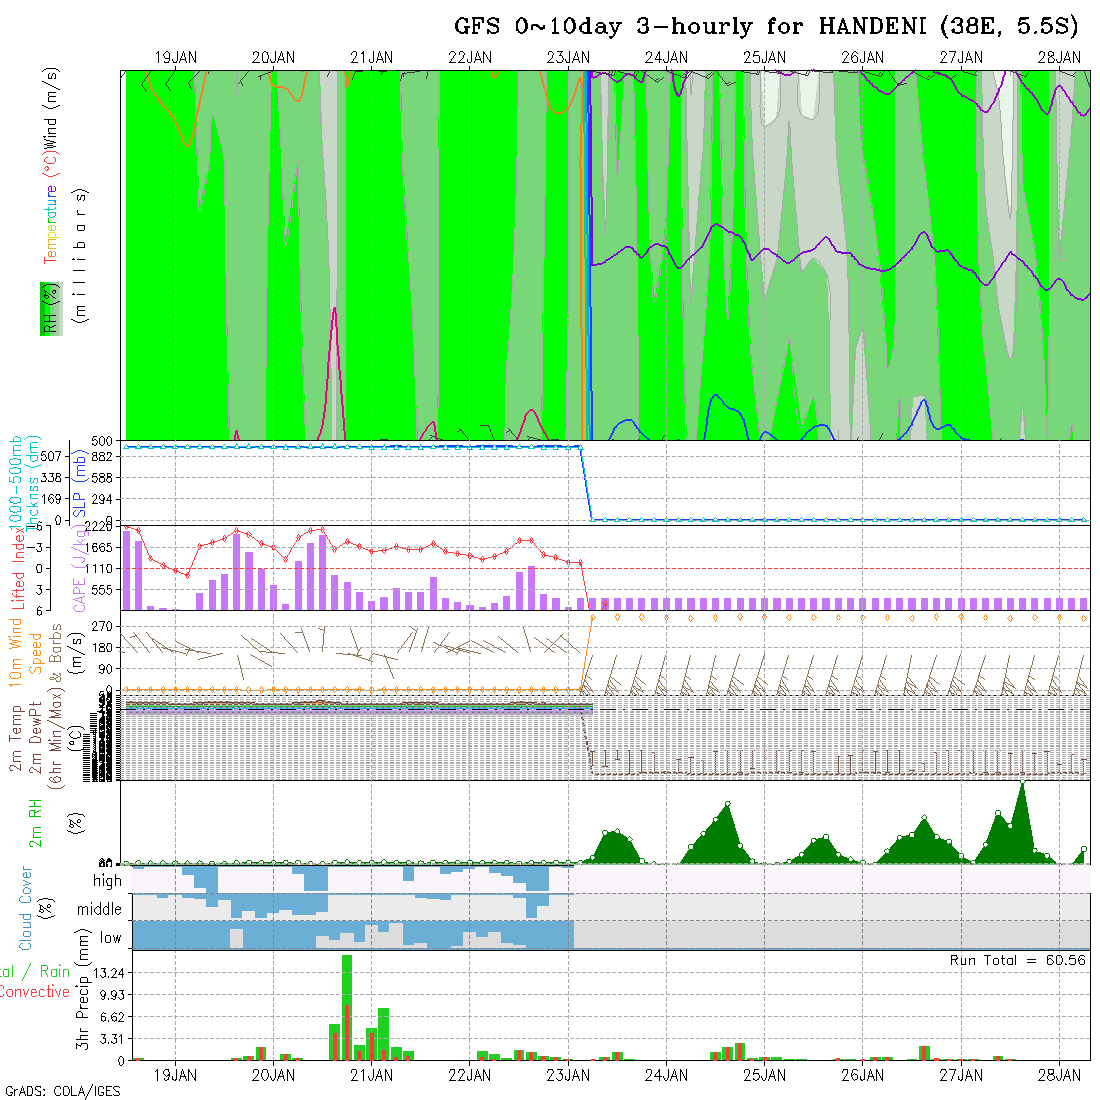Click the 22JAN label on the top axis
This screenshot has width=1100, height=1100.
pyautogui.click(x=470, y=58)
